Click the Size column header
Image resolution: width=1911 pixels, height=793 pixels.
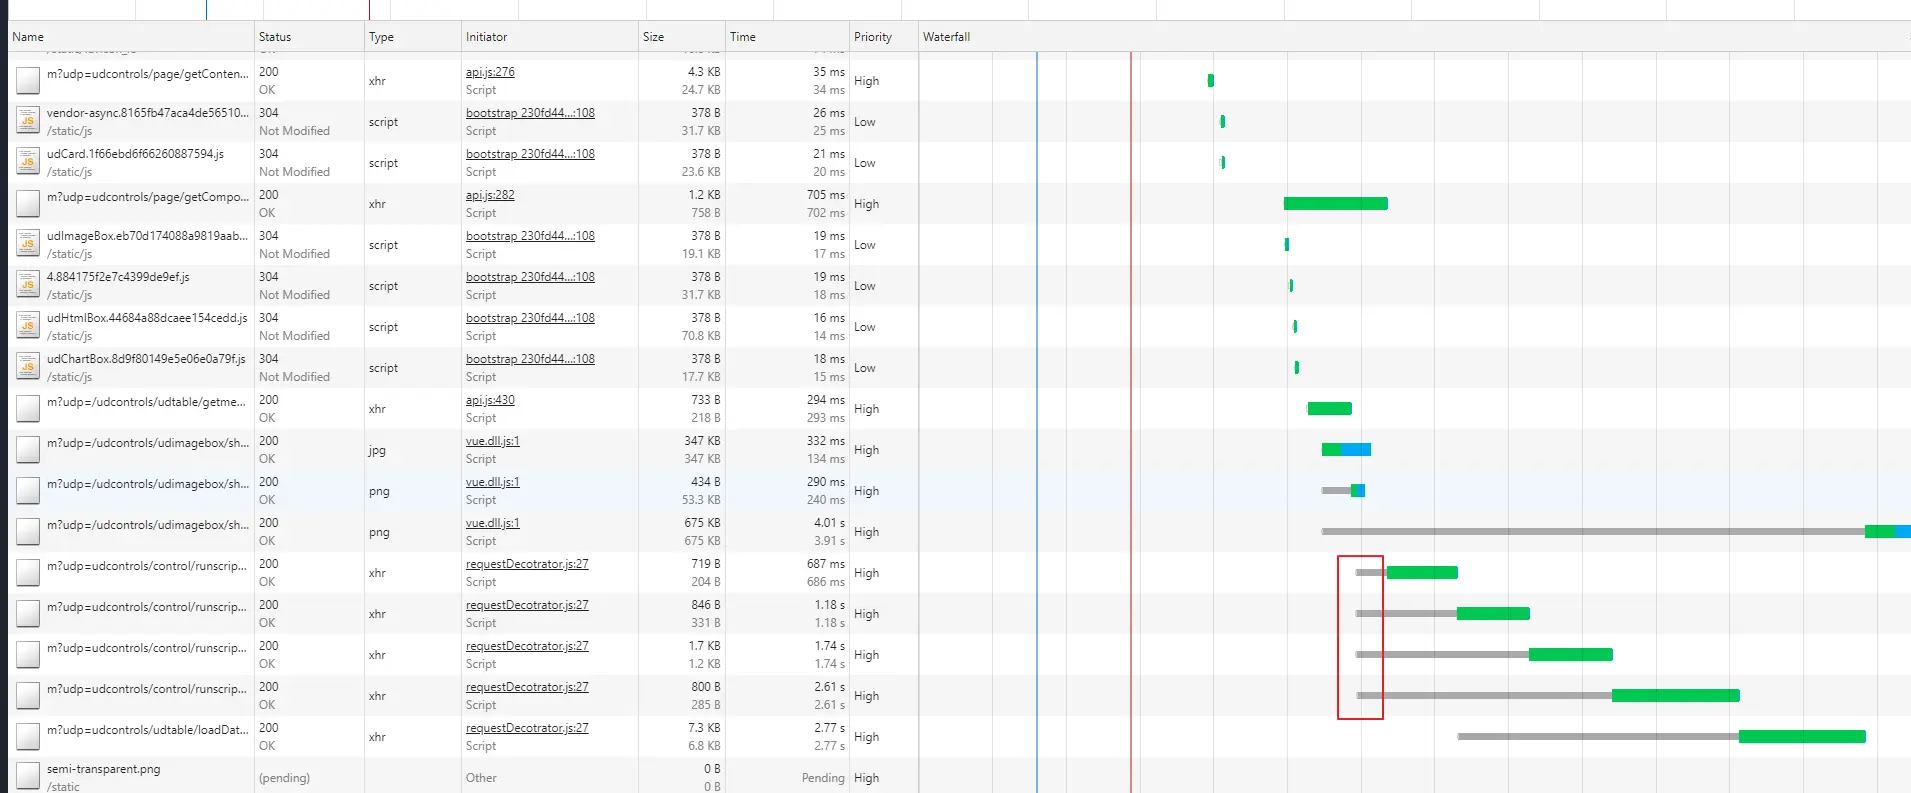(x=681, y=37)
